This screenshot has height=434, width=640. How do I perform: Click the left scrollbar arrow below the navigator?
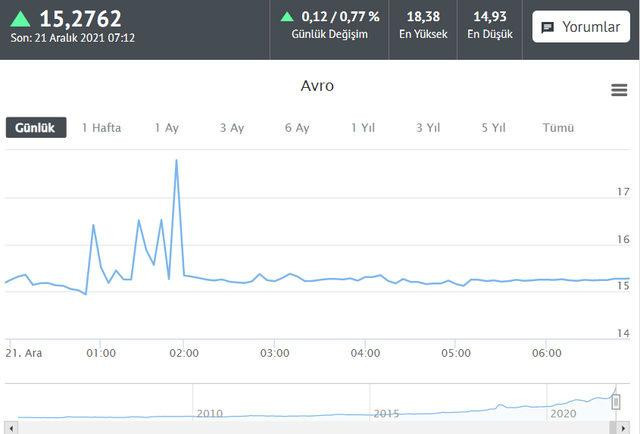click(8, 426)
